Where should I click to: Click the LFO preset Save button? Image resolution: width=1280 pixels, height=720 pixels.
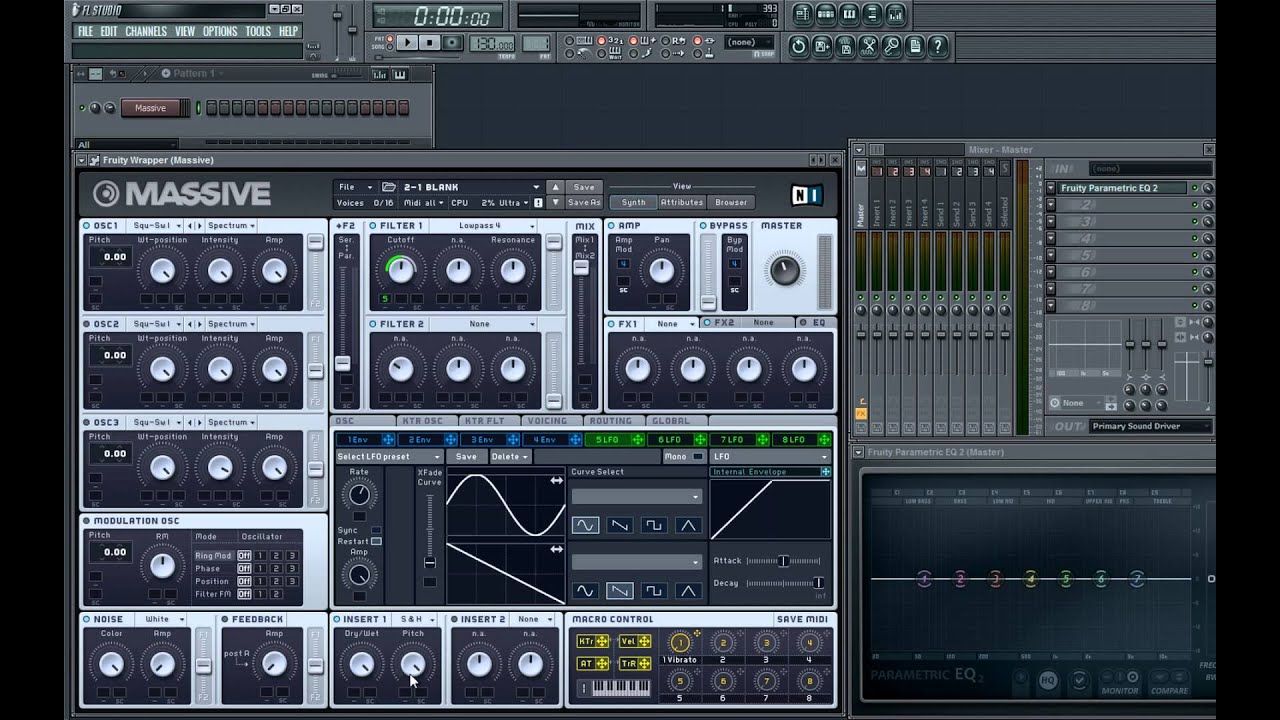466,457
